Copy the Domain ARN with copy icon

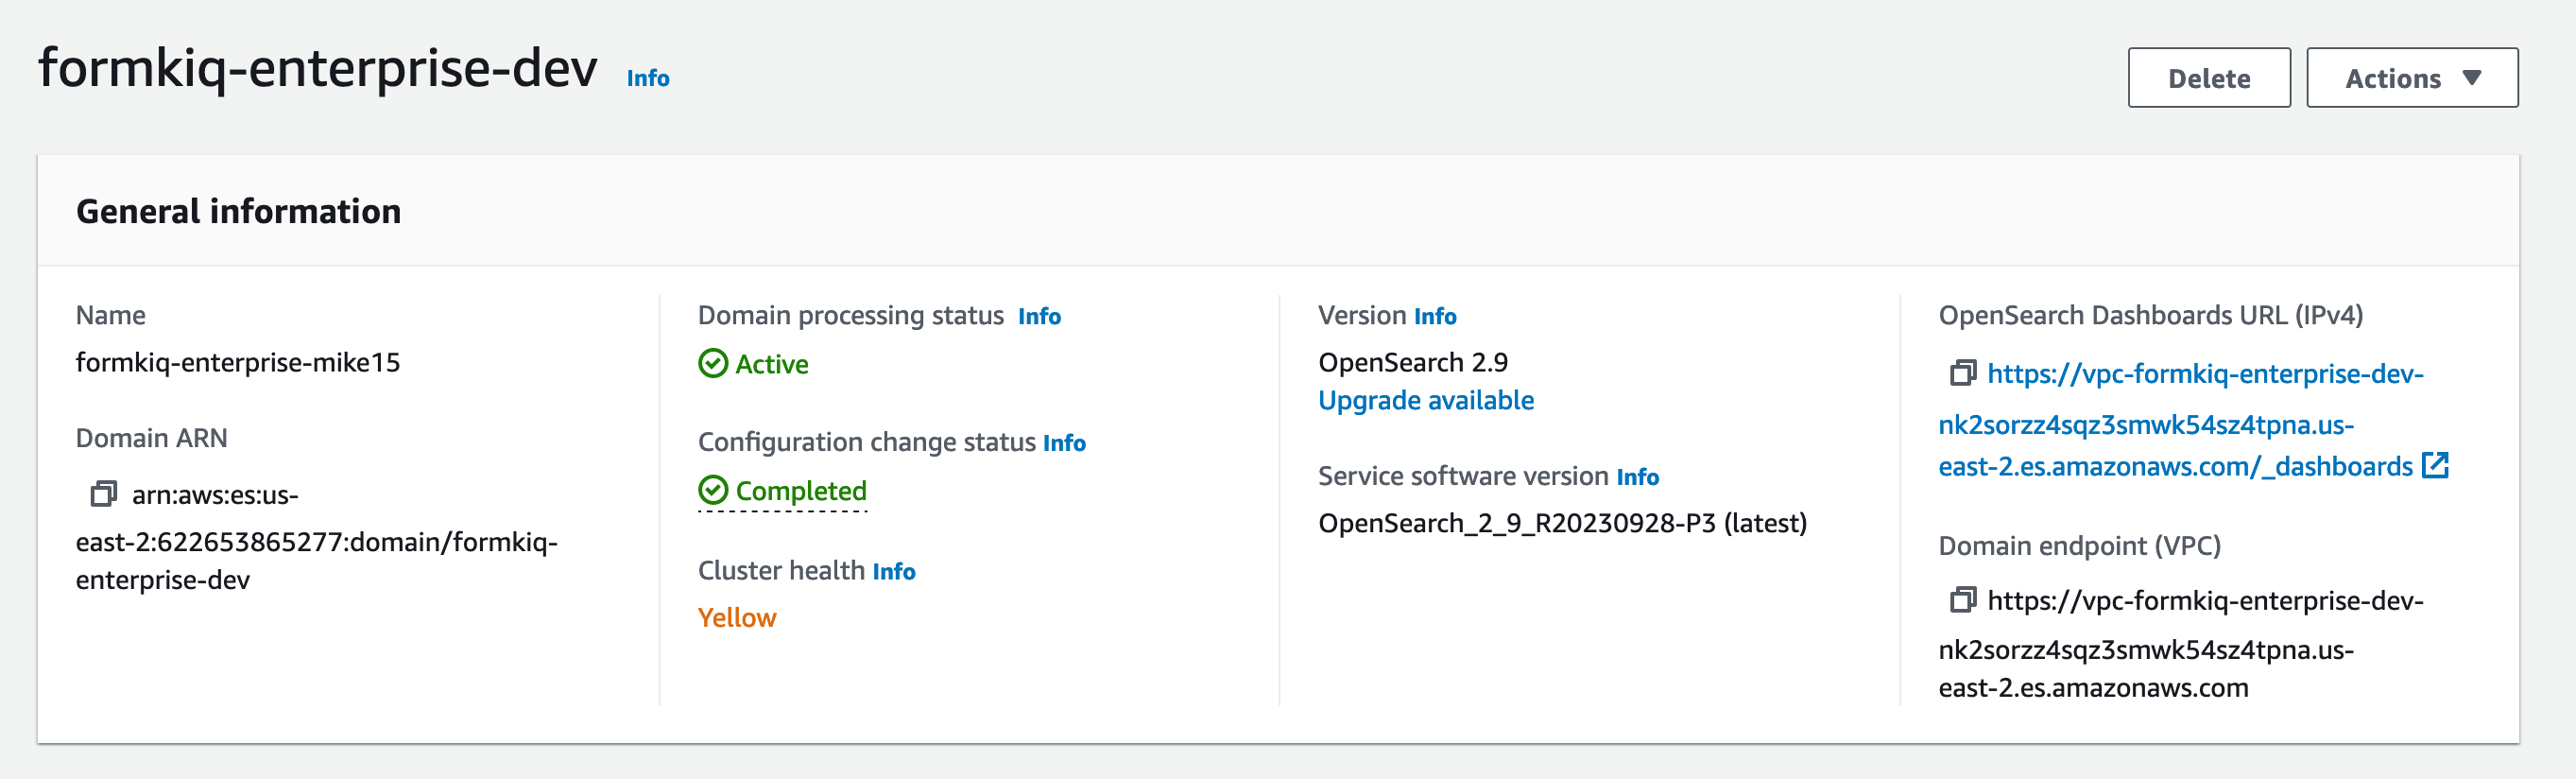tap(103, 494)
